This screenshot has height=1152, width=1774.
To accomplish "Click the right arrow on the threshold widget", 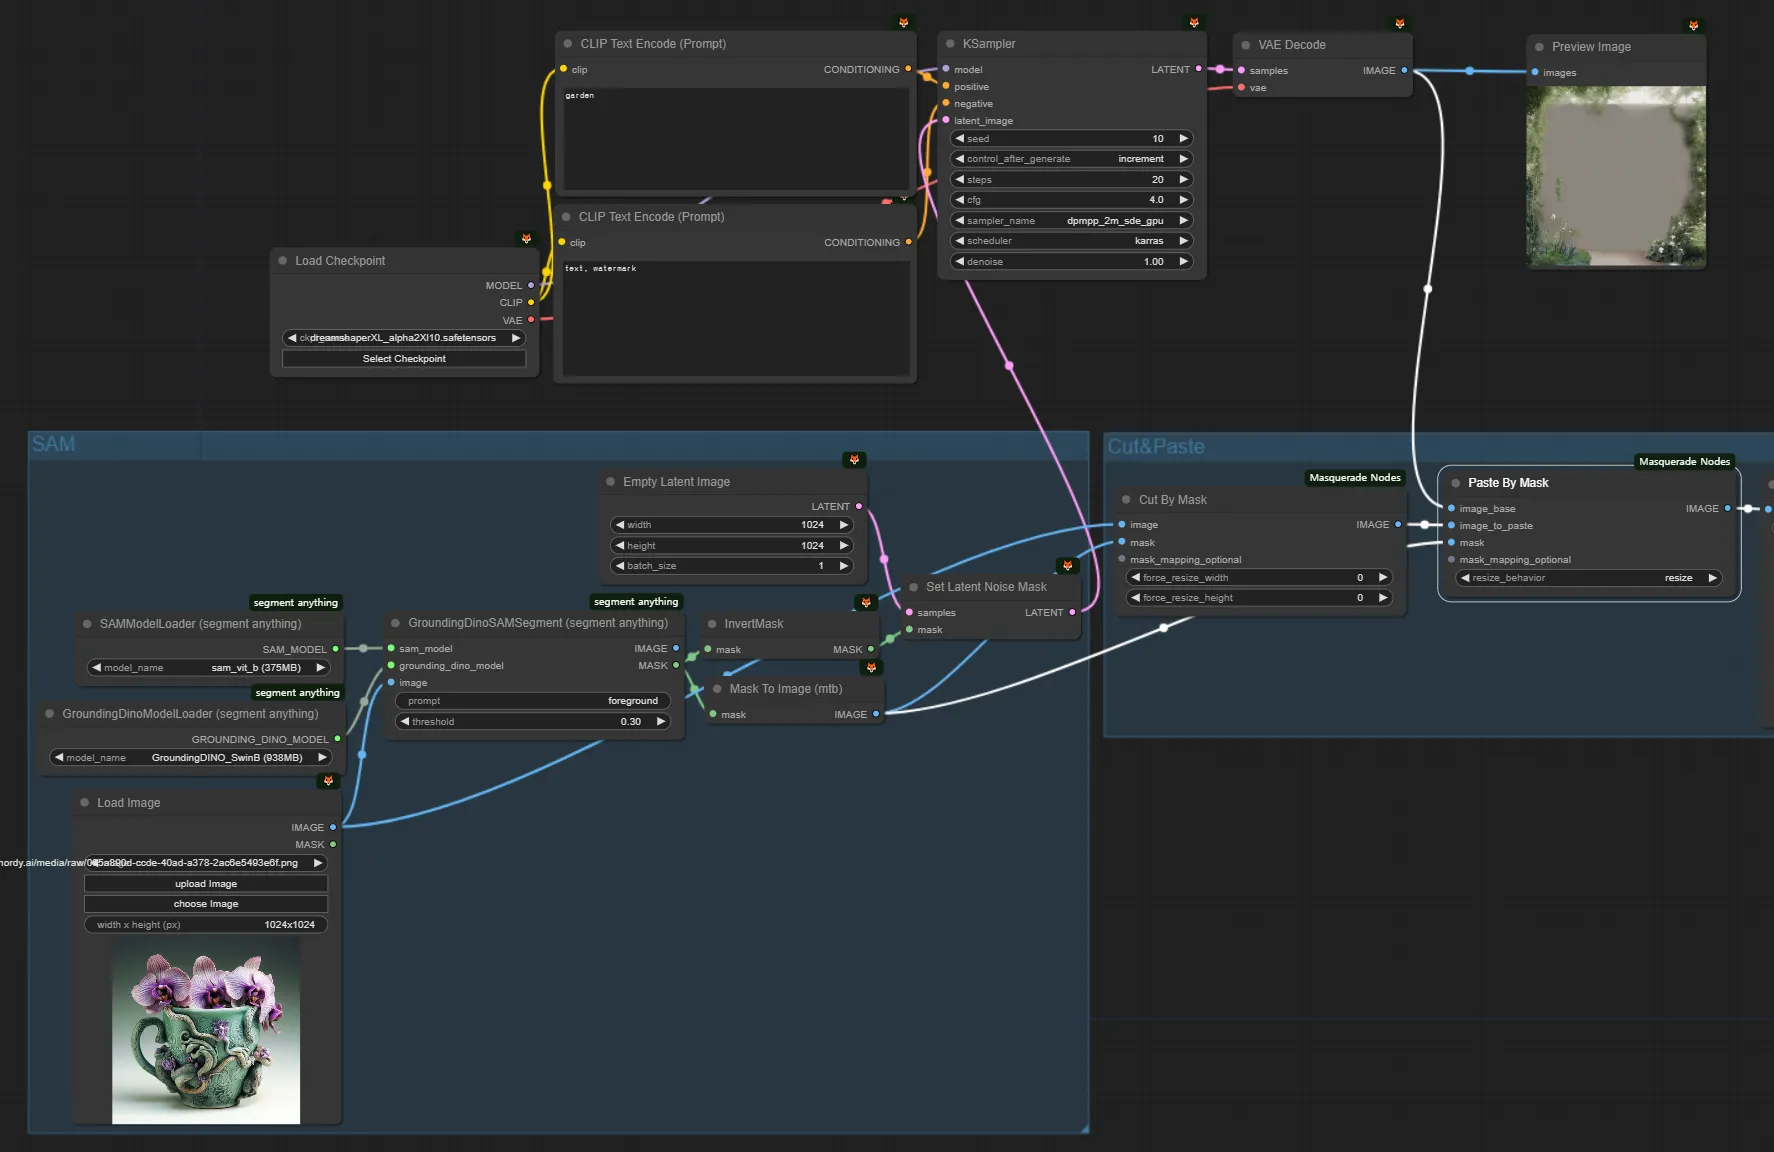I will (661, 722).
